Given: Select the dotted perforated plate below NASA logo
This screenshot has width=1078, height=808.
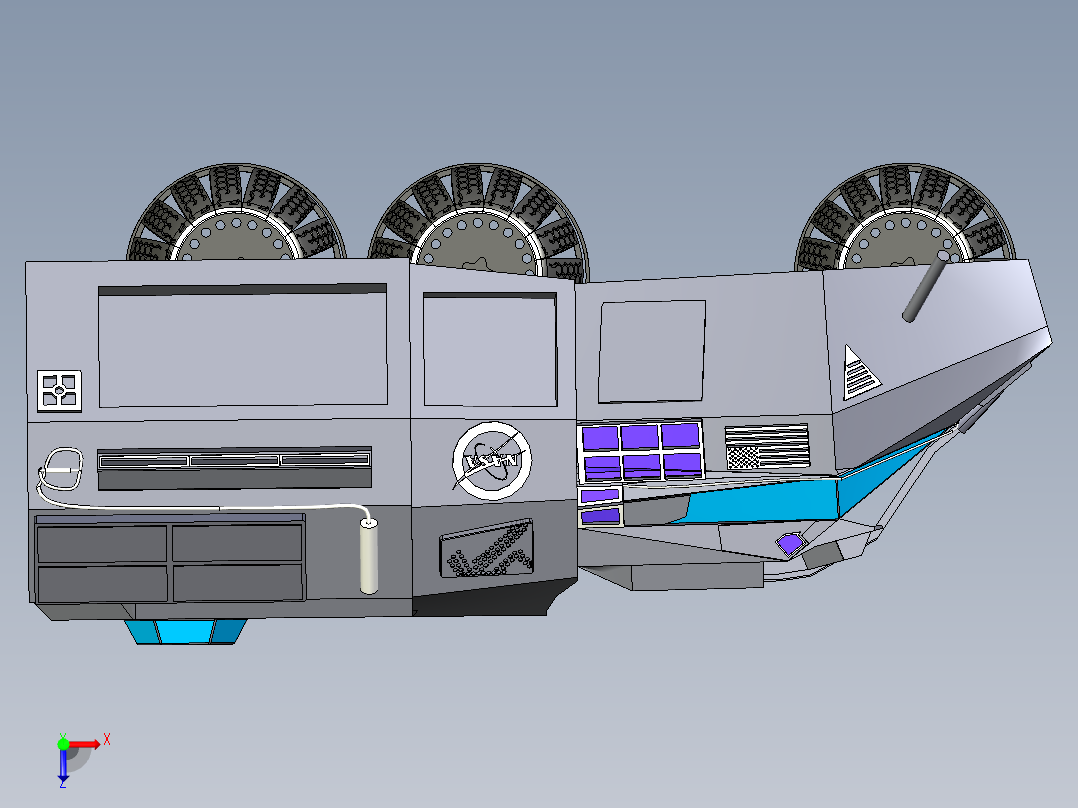Looking at the screenshot, I should coord(487,548).
